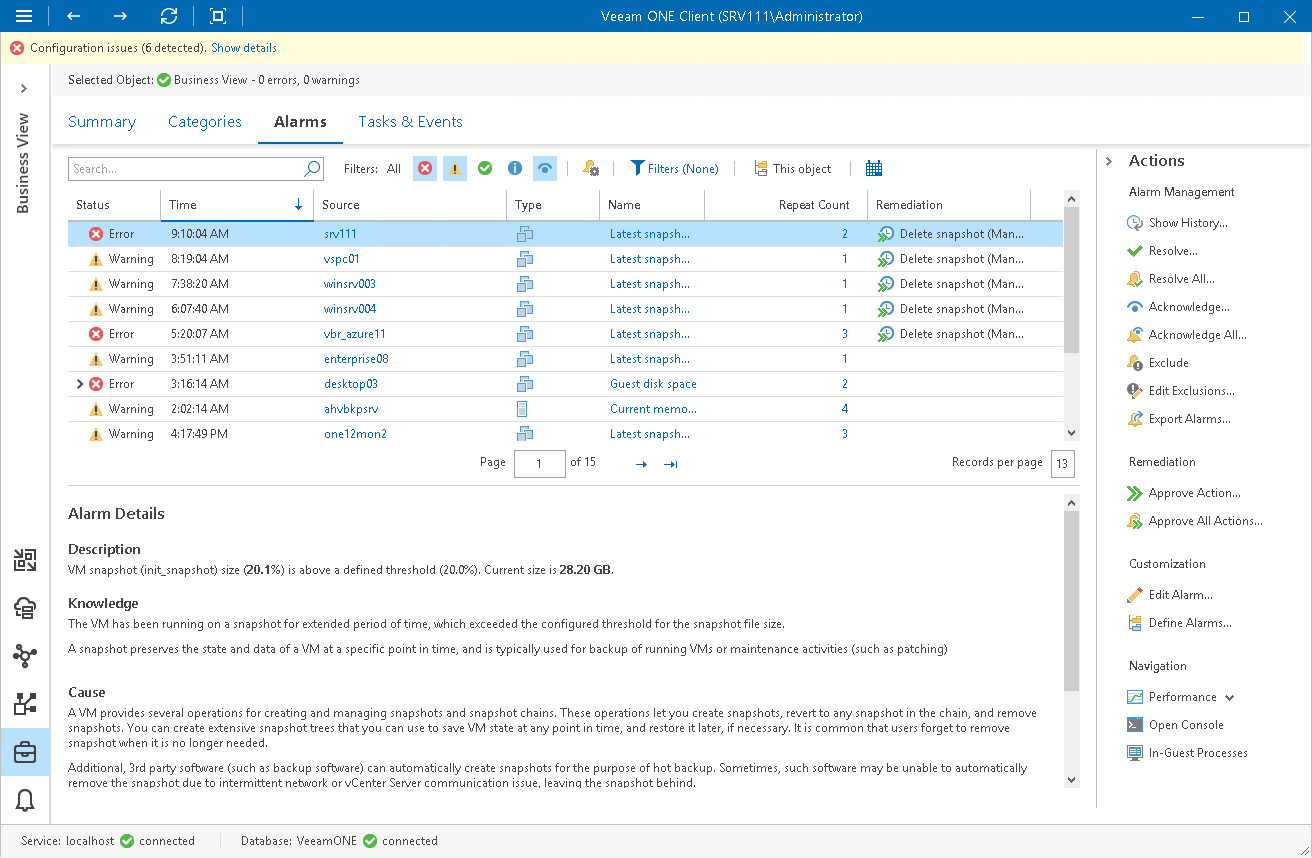Toggle the This object scope filter
Viewport: 1312px width, 858px height.
pos(793,169)
